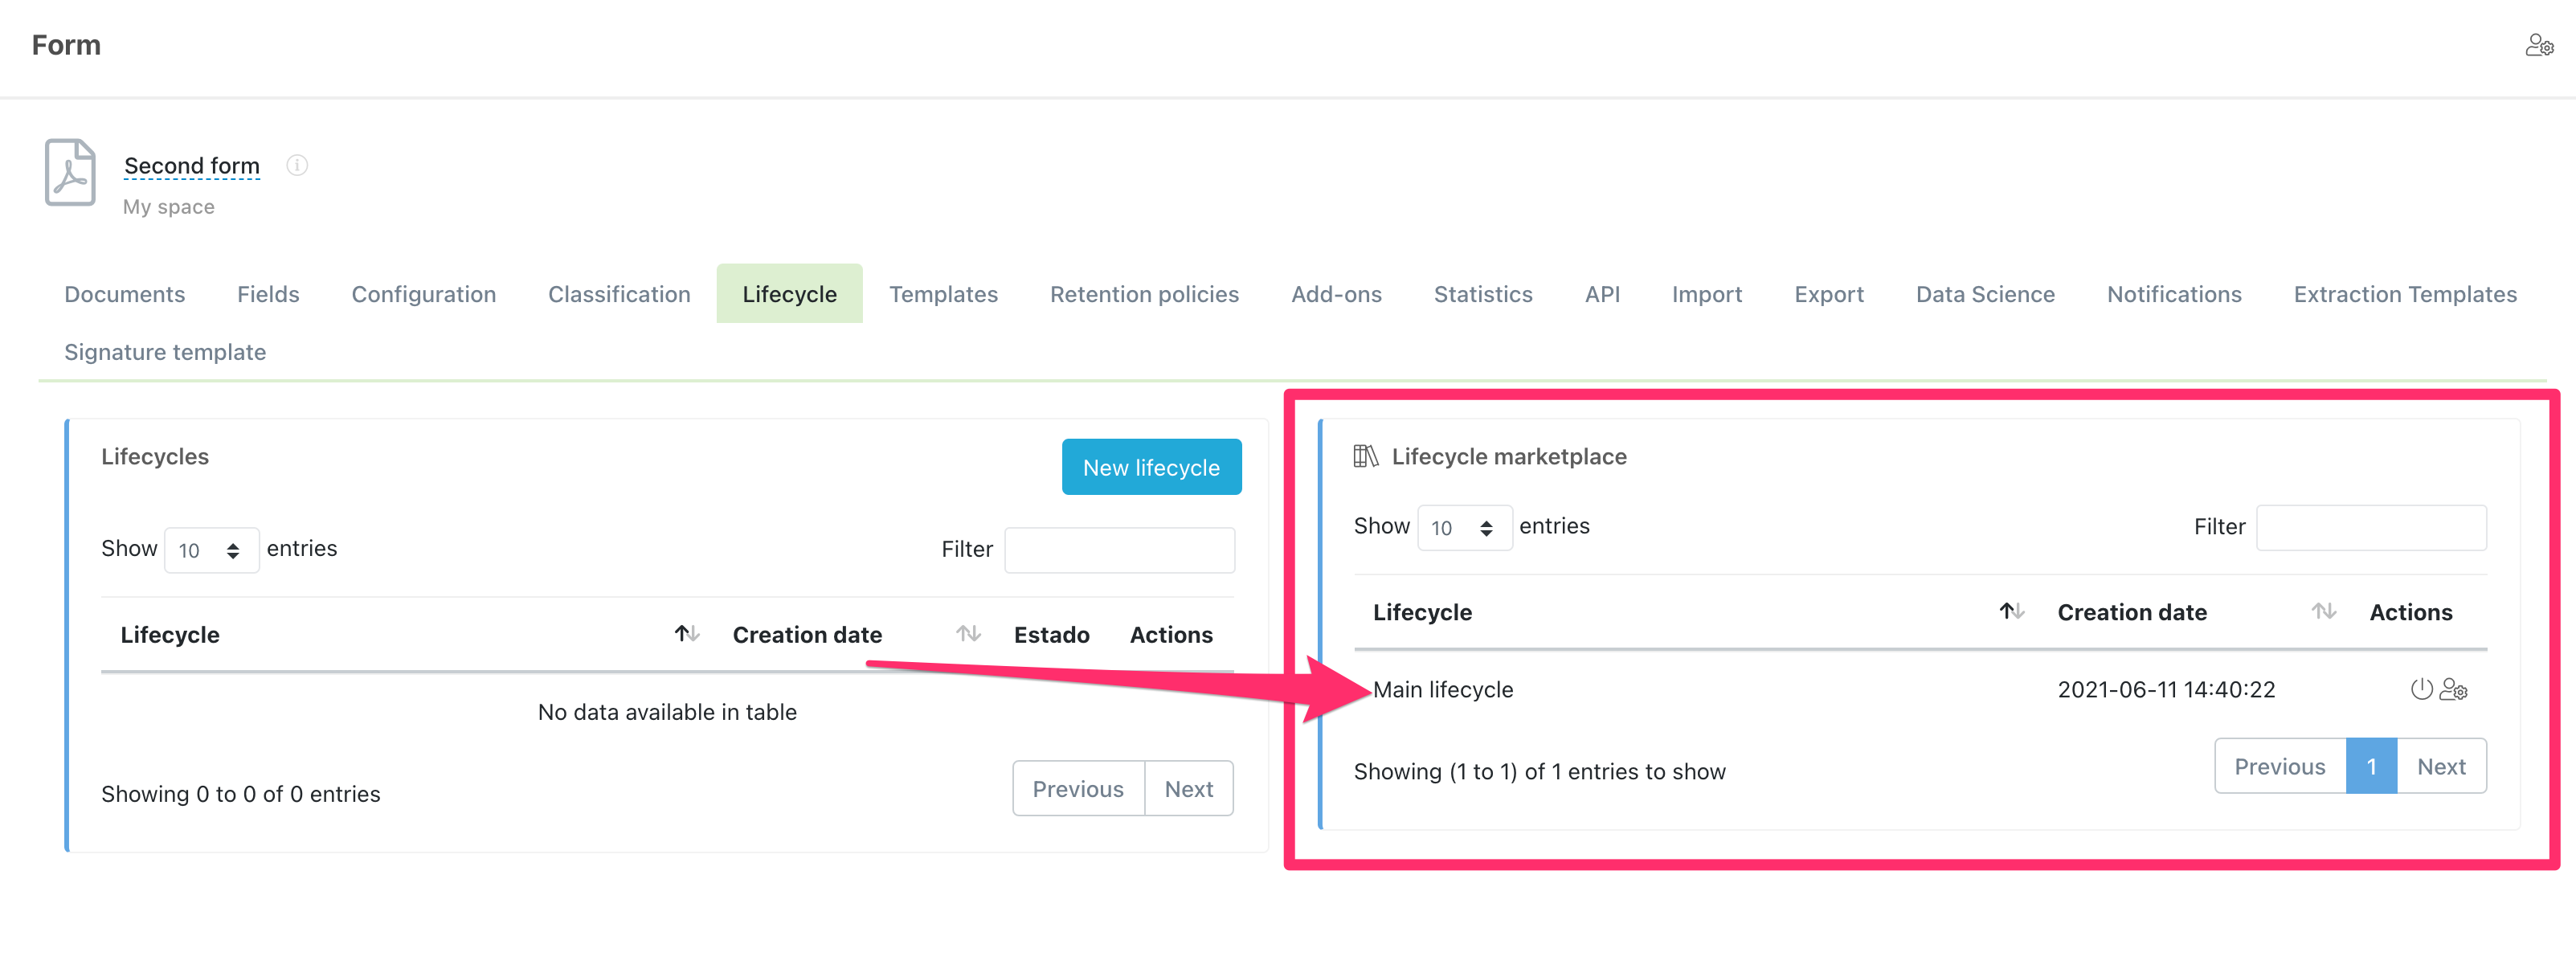The image size is (2576, 977).
Task: Go to the Export tab
Action: (x=1829, y=294)
